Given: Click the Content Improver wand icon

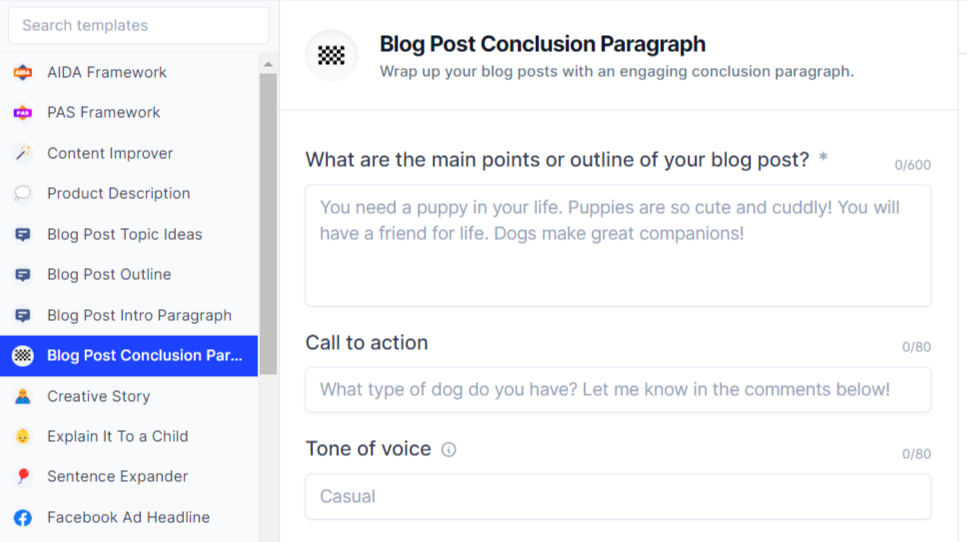Looking at the screenshot, I should (22, 153).
